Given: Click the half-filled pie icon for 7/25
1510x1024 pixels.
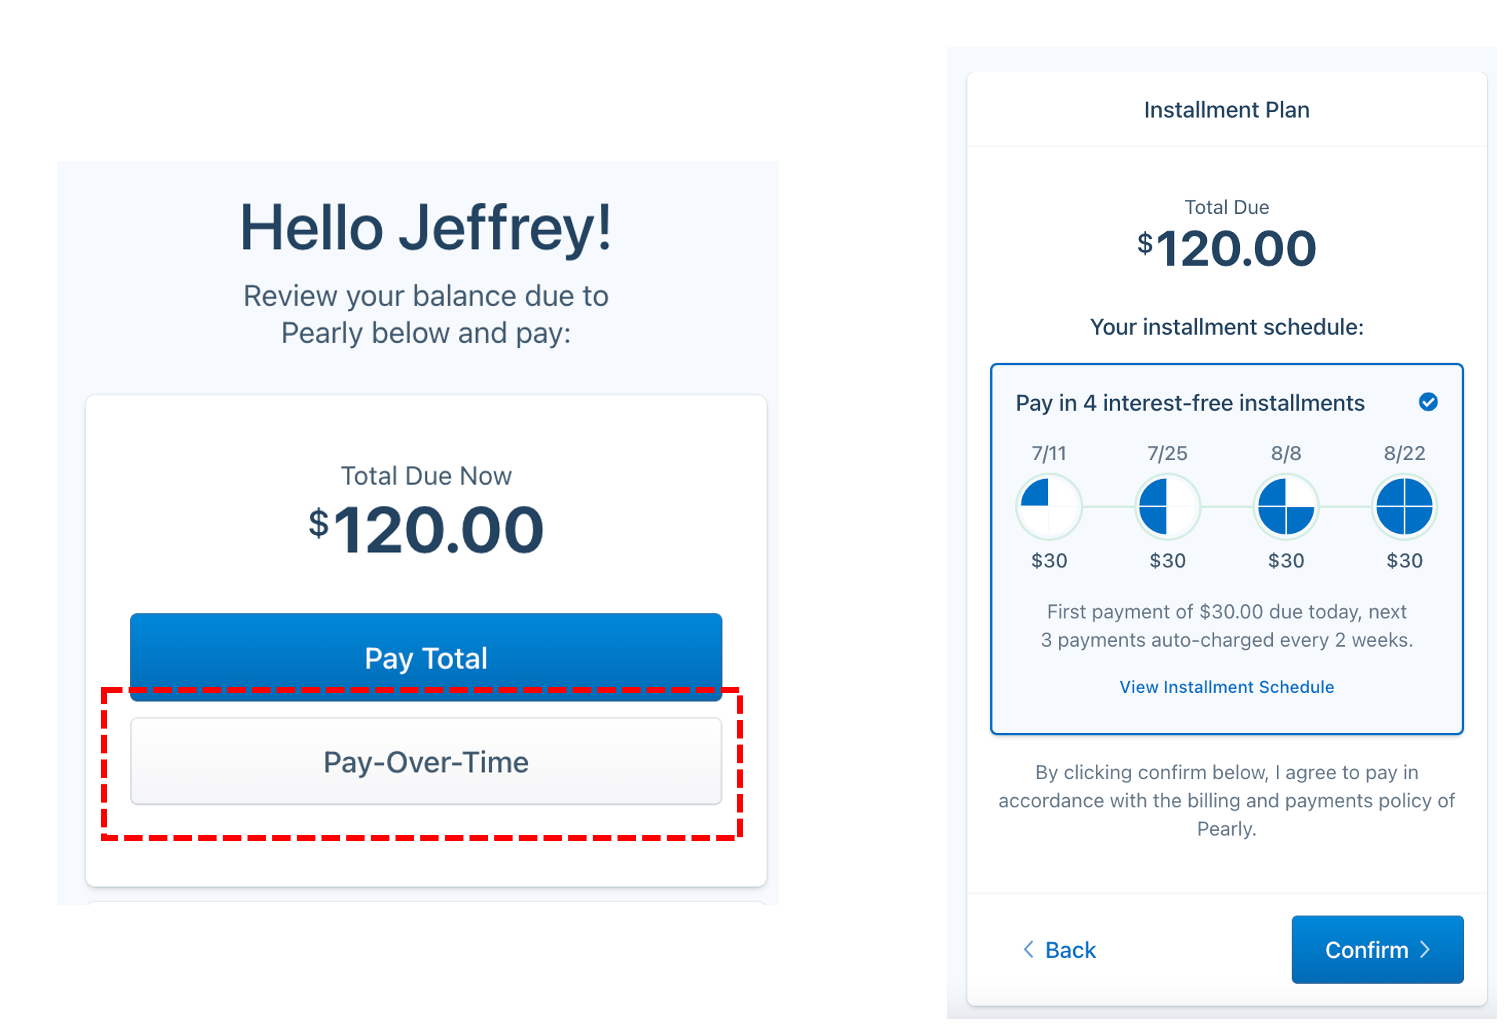Looking at the screenshot, I should [1167, 507].
